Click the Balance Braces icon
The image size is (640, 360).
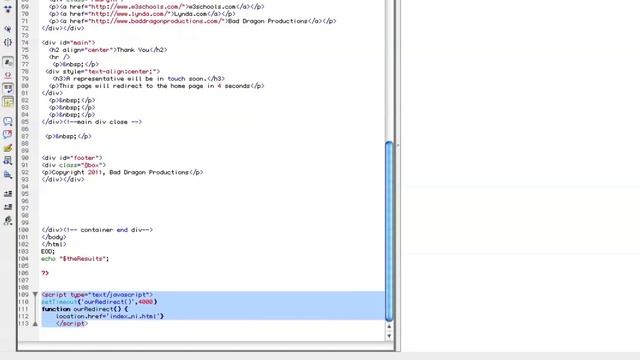coord(8,42)
